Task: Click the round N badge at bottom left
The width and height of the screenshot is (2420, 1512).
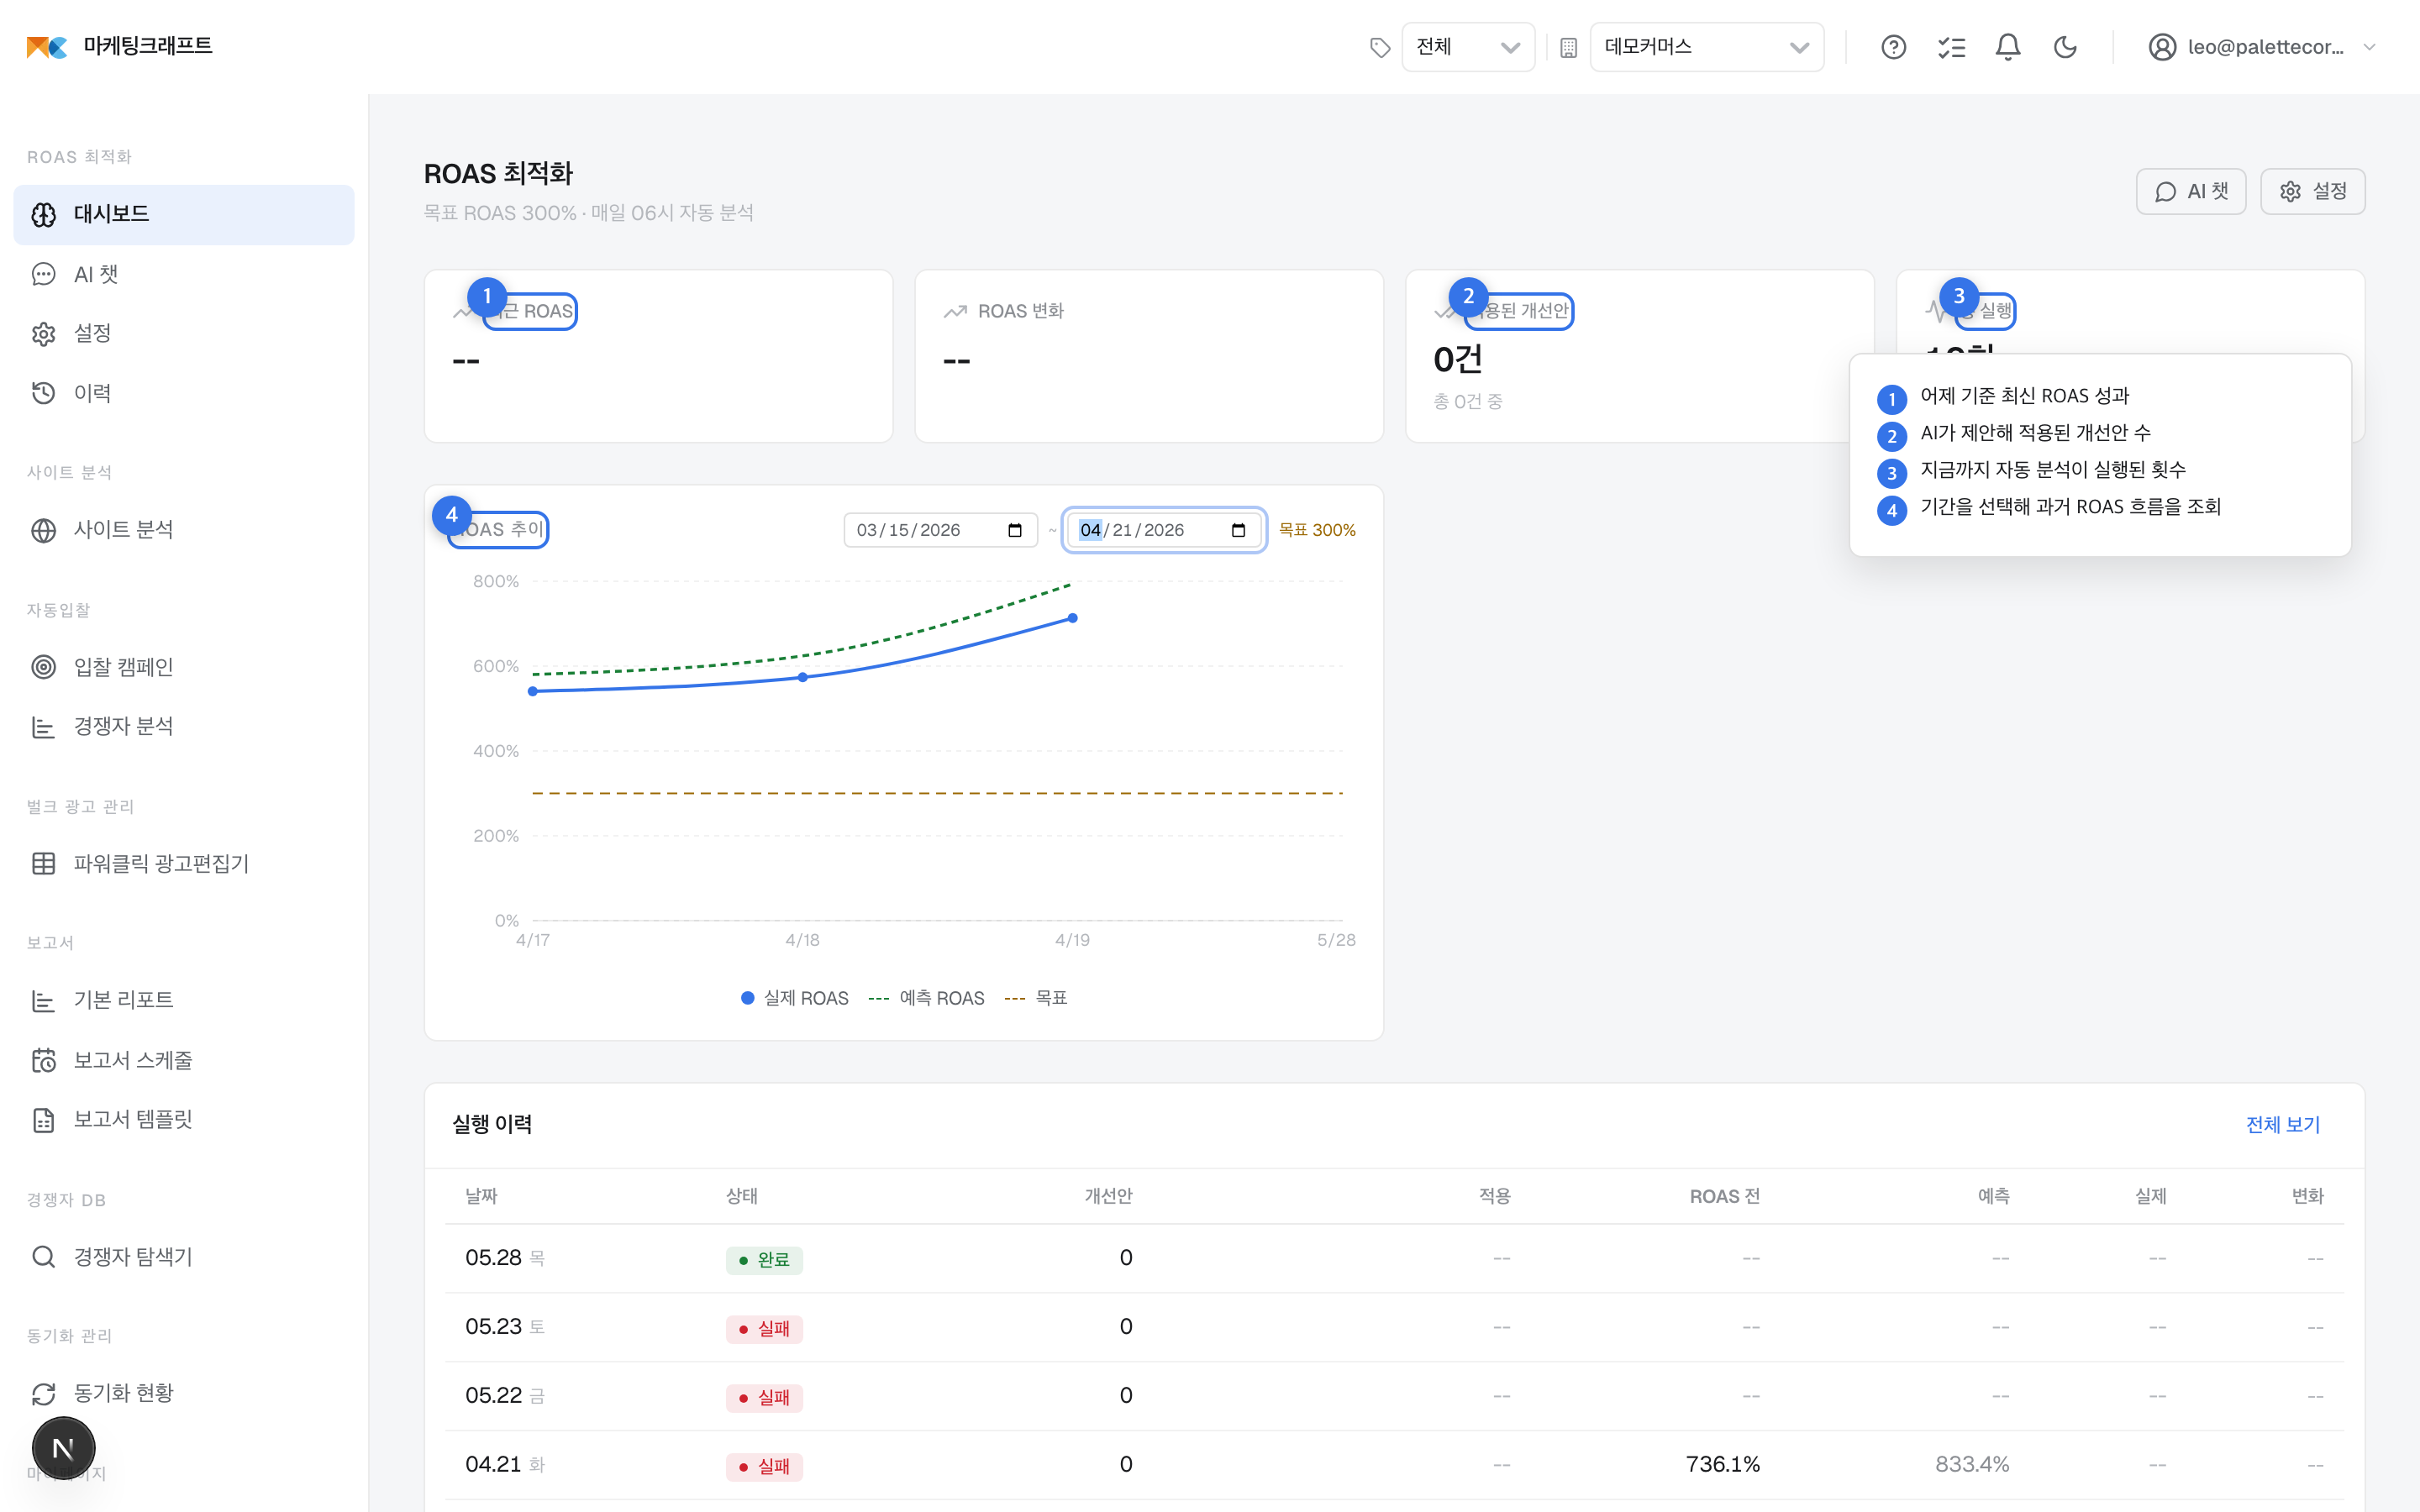Action: click(63, 1447)
